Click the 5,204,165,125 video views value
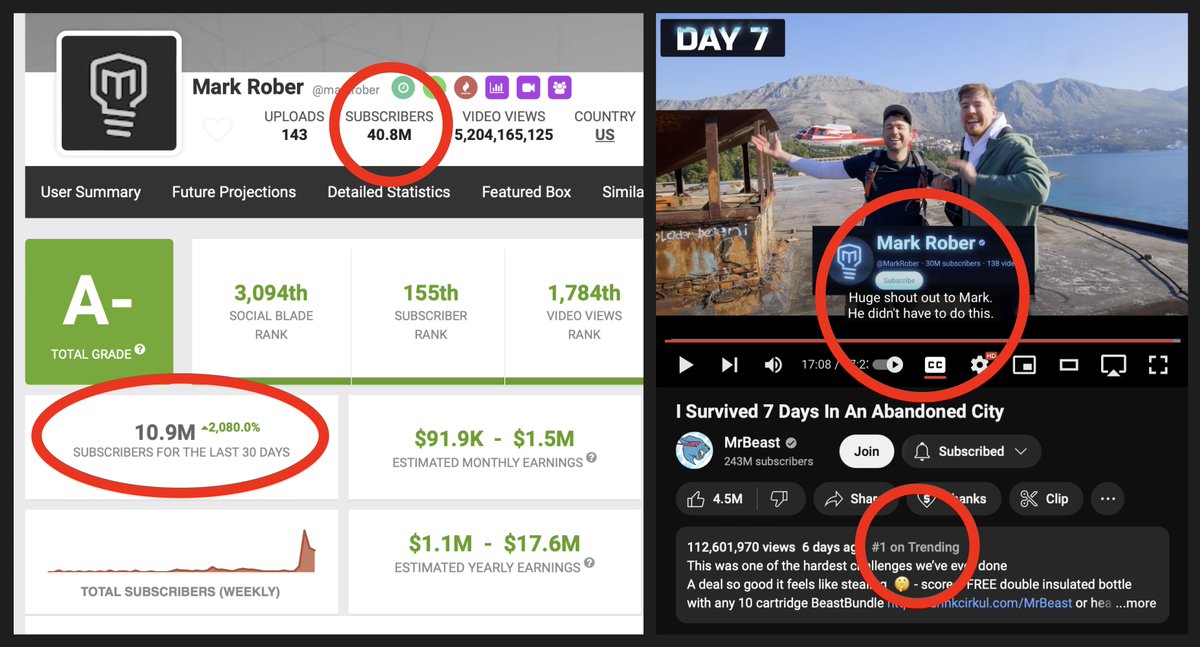The width and height of the screenshot is (1200, 647). point(503,135)
